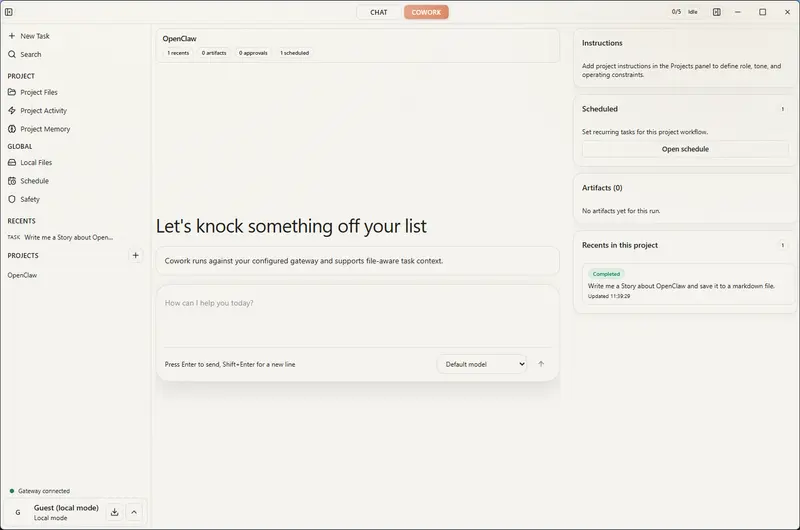800x530 pixels.
Task: Switch to the CHAT tab
Action: pos(379,12)
